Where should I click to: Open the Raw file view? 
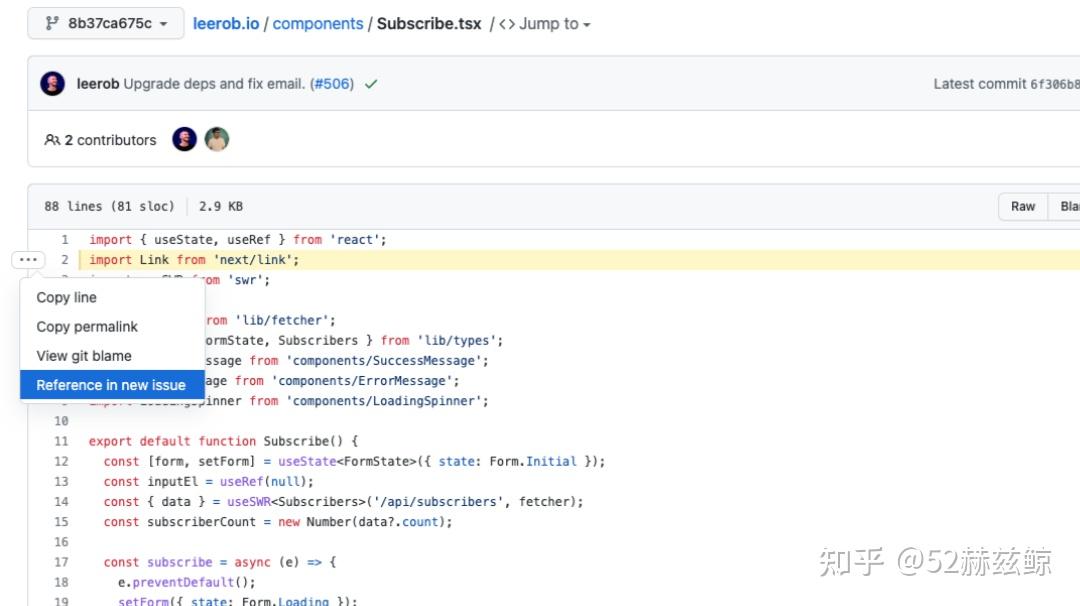point(1022,205)
